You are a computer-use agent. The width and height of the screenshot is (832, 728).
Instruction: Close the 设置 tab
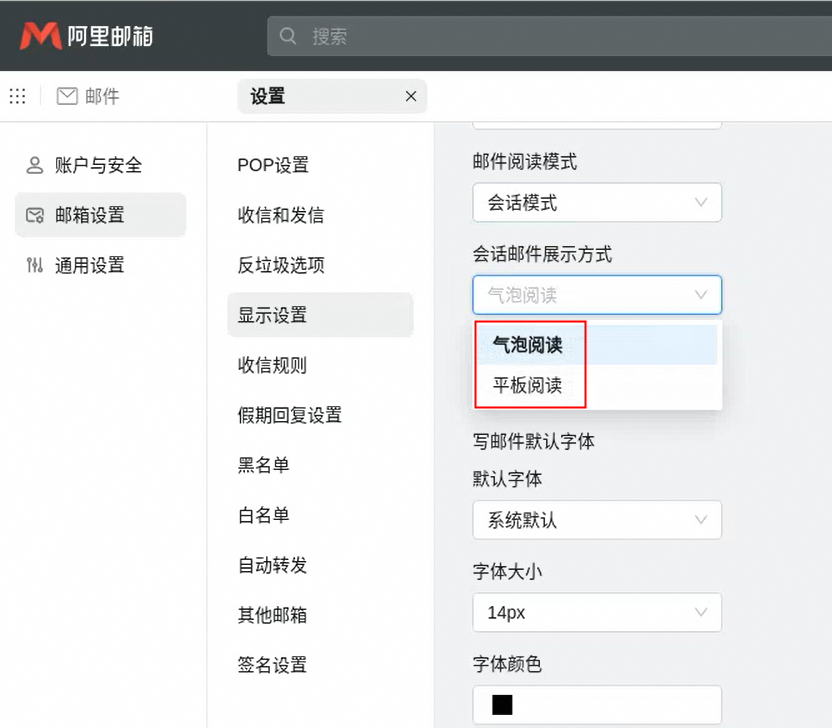(410, 97)
